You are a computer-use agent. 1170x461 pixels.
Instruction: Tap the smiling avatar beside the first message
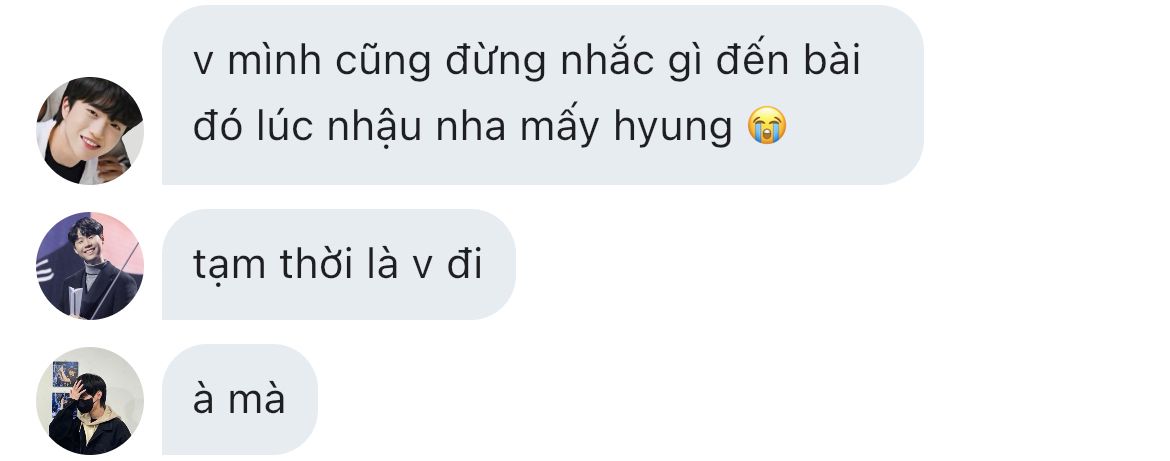click(90, 131)
